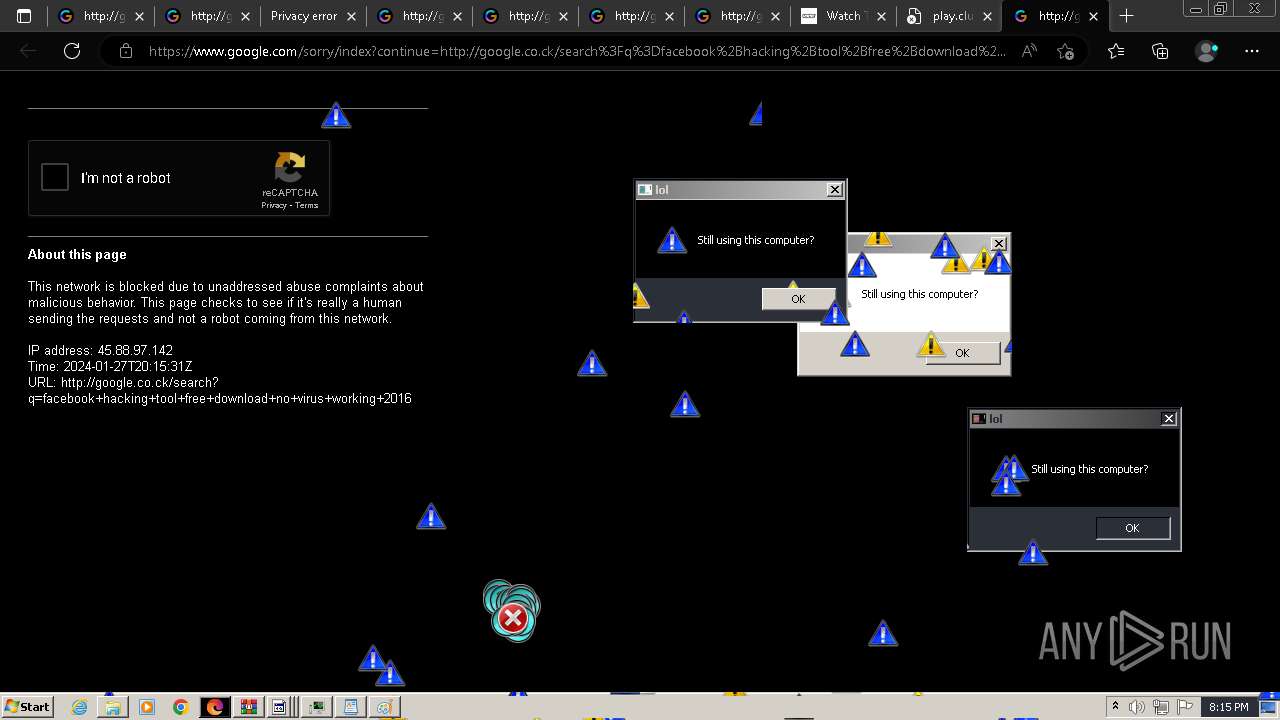Switch to the Edge browser taskbar button
Image resolution: width=1280 pixels, height=720 pixels.
click(x=214, y=707)
